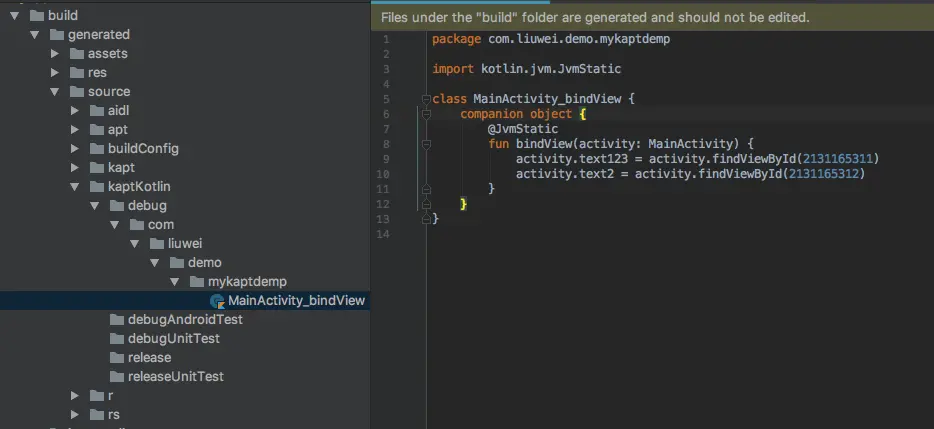The width and height of the screenshot is (934, 429).
Task: Collapse the generated folder arrow
Action: tap(35, 35)
